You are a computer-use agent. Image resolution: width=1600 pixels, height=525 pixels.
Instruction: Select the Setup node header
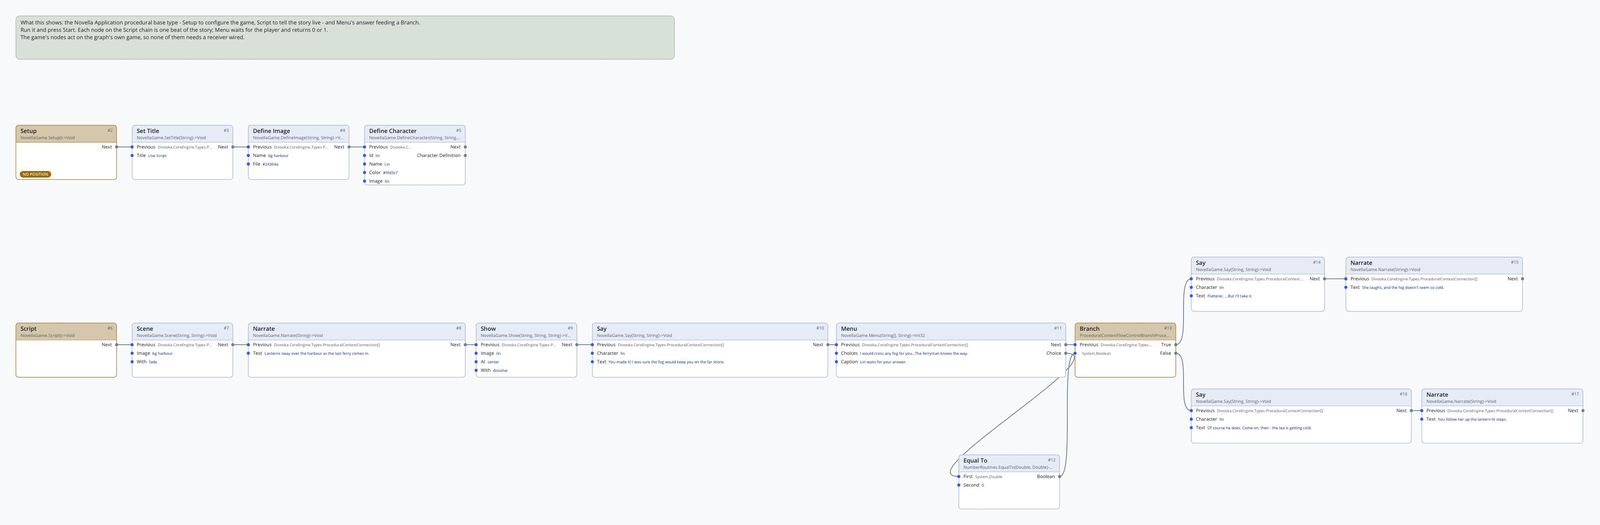(x=66, y=133)
